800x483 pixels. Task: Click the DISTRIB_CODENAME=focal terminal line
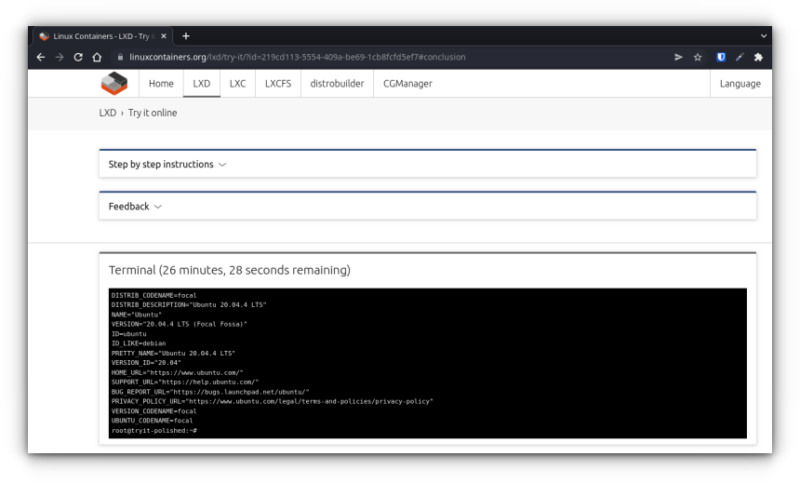(x=154, y=295)
